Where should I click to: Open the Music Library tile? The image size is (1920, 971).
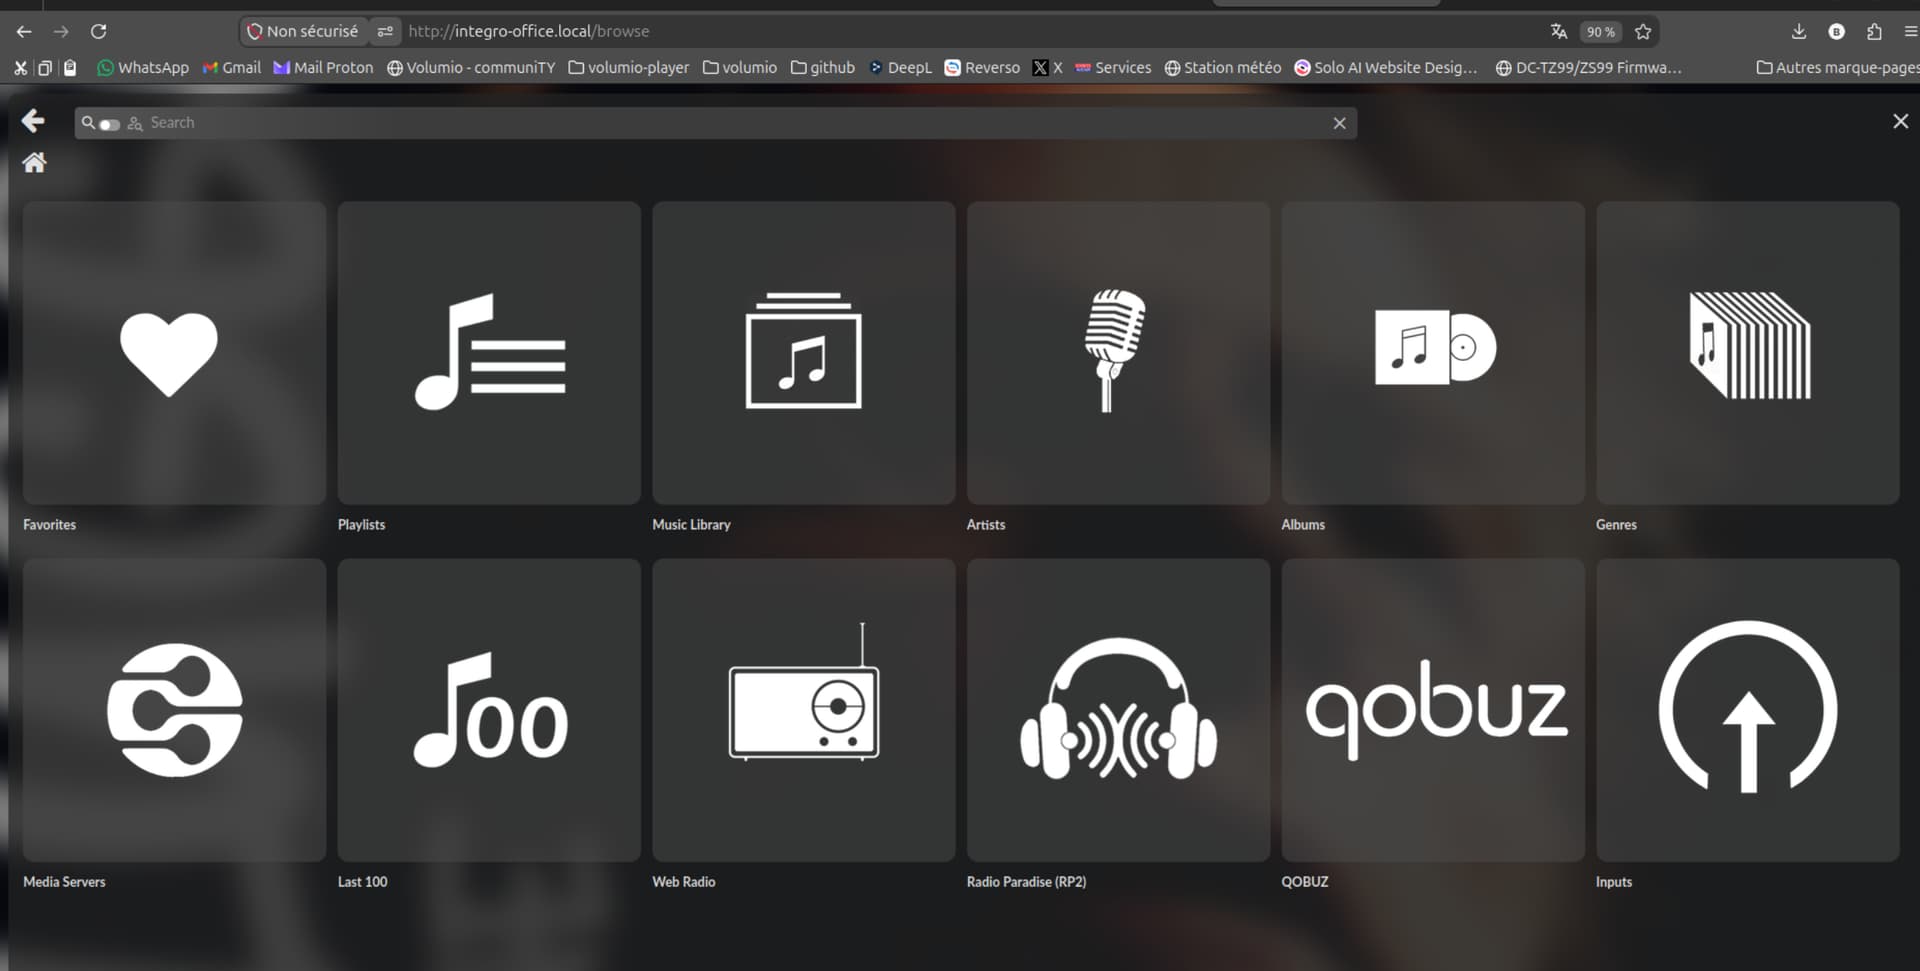pos(804,353)
